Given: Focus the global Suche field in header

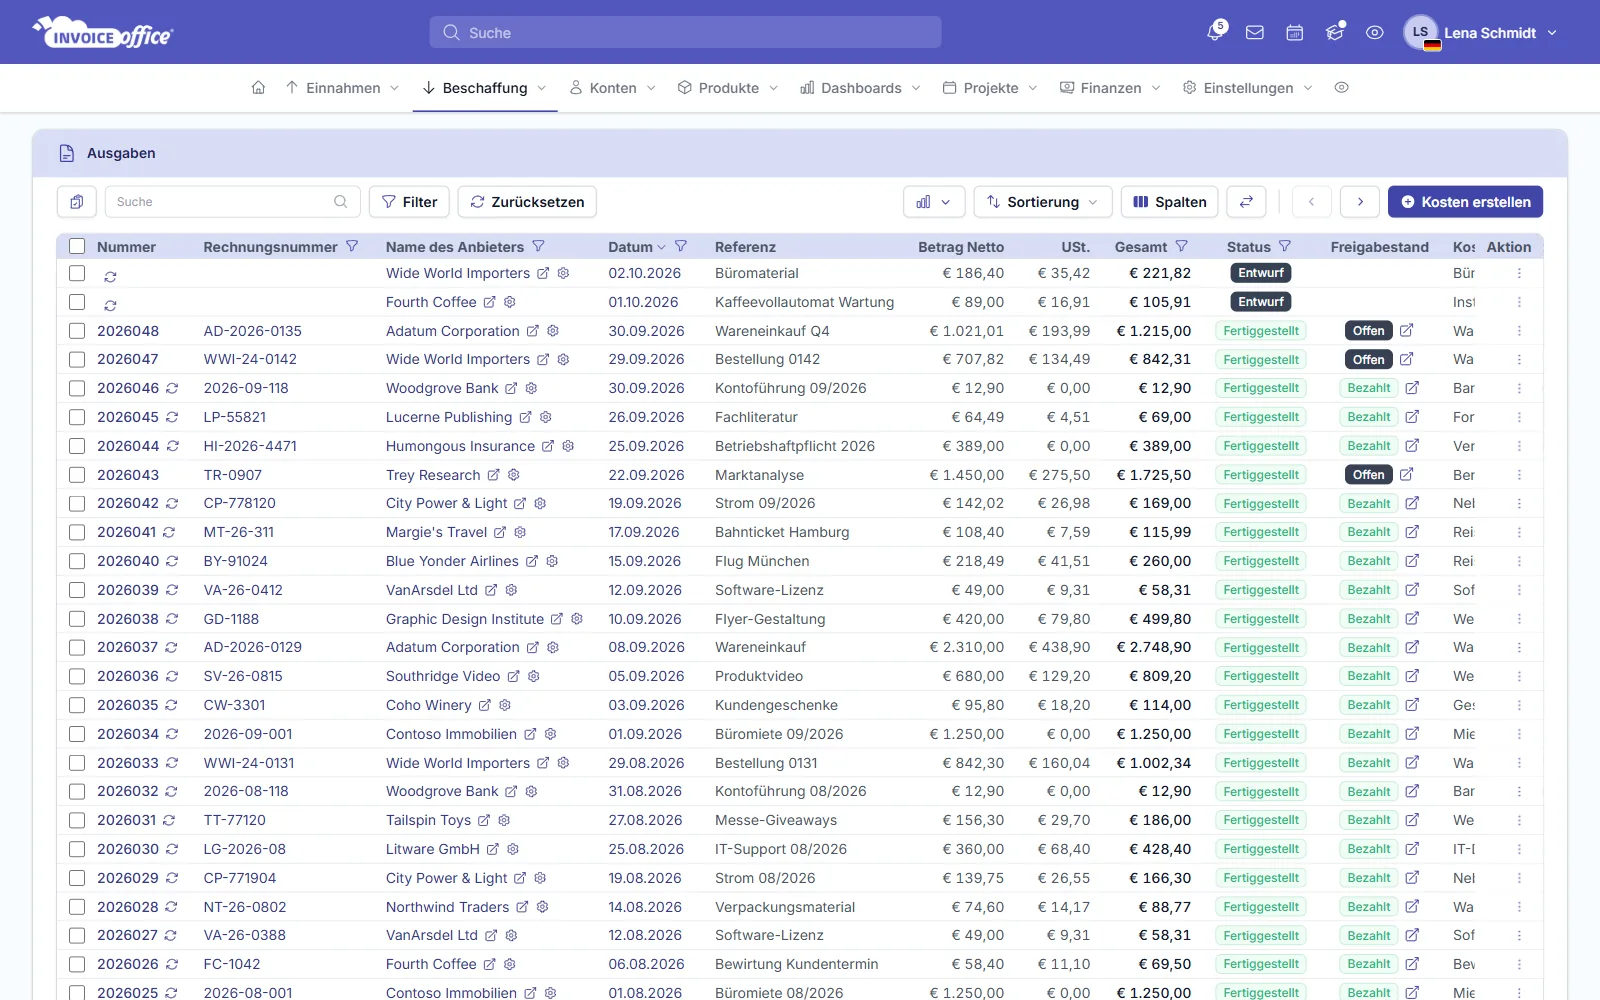Looking at the screenshot, I should point(686,32).
